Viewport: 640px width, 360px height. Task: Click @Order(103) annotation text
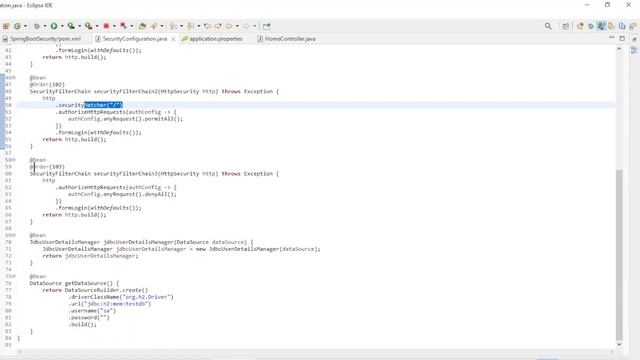(47, 167)
